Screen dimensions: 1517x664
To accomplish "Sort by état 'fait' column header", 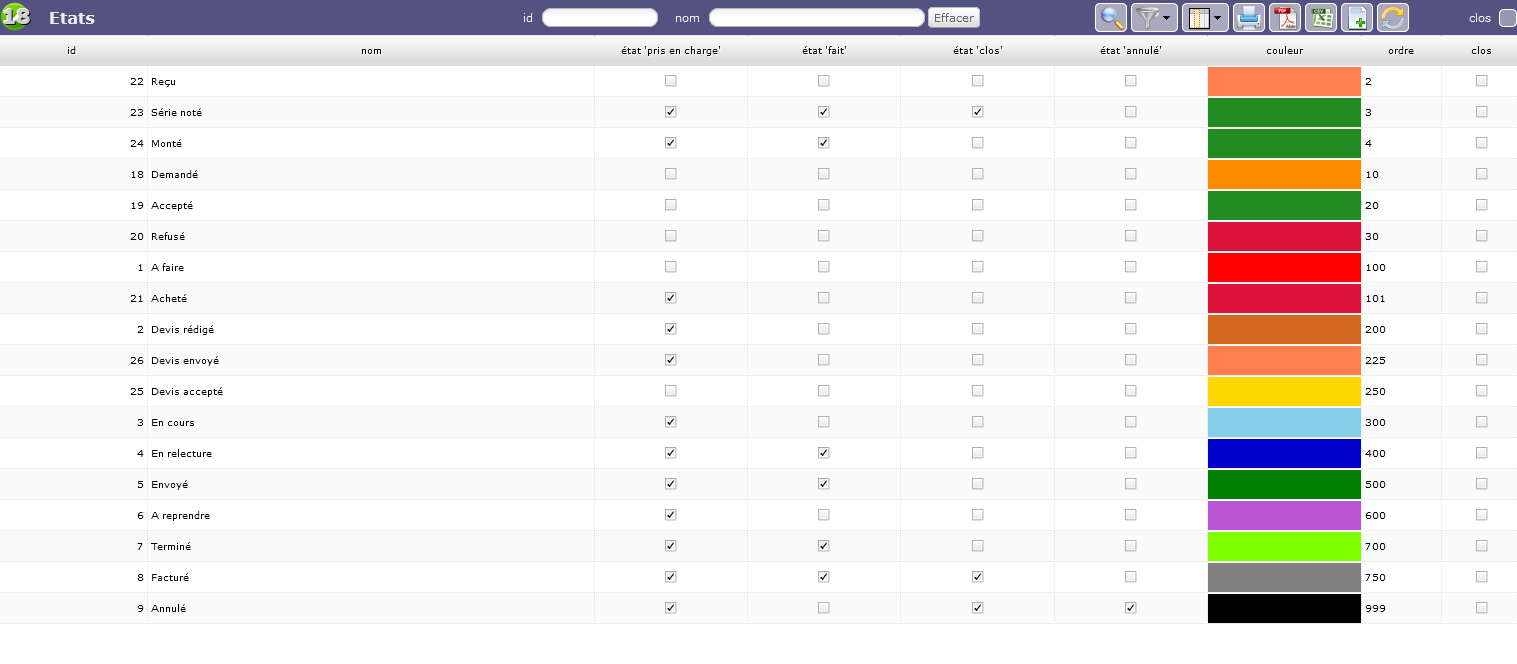I will click(x=824, y=50).
